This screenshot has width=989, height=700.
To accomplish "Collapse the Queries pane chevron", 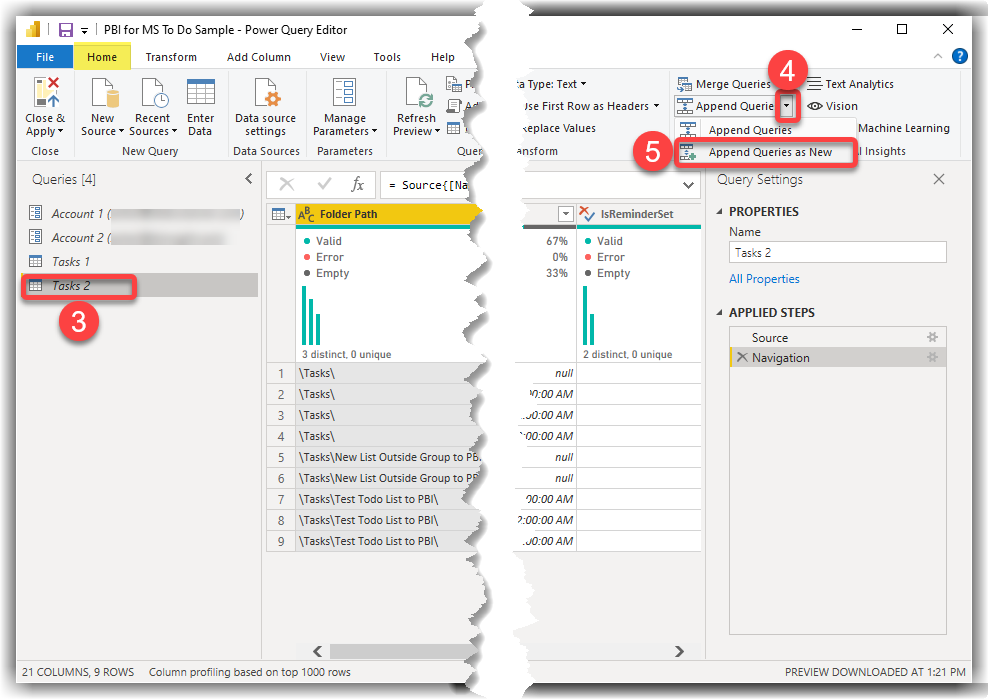I will click(x=249, y=179).
